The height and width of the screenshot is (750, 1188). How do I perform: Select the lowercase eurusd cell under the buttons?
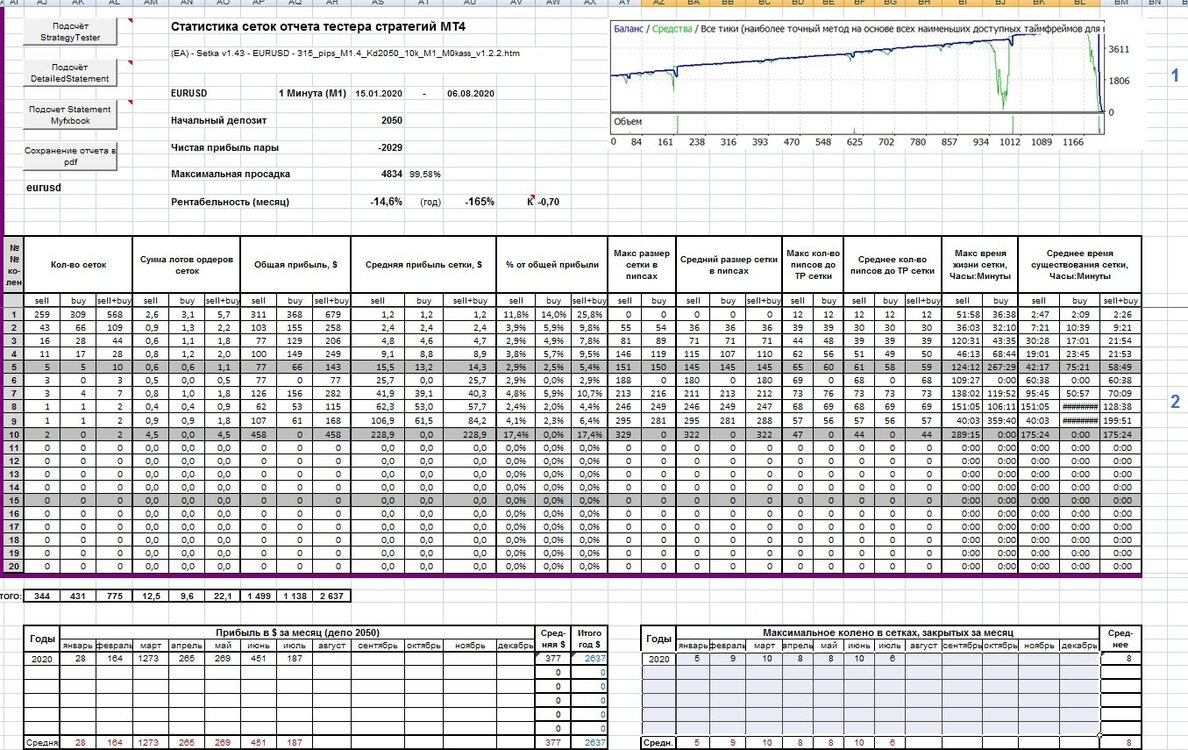[44, 187]
